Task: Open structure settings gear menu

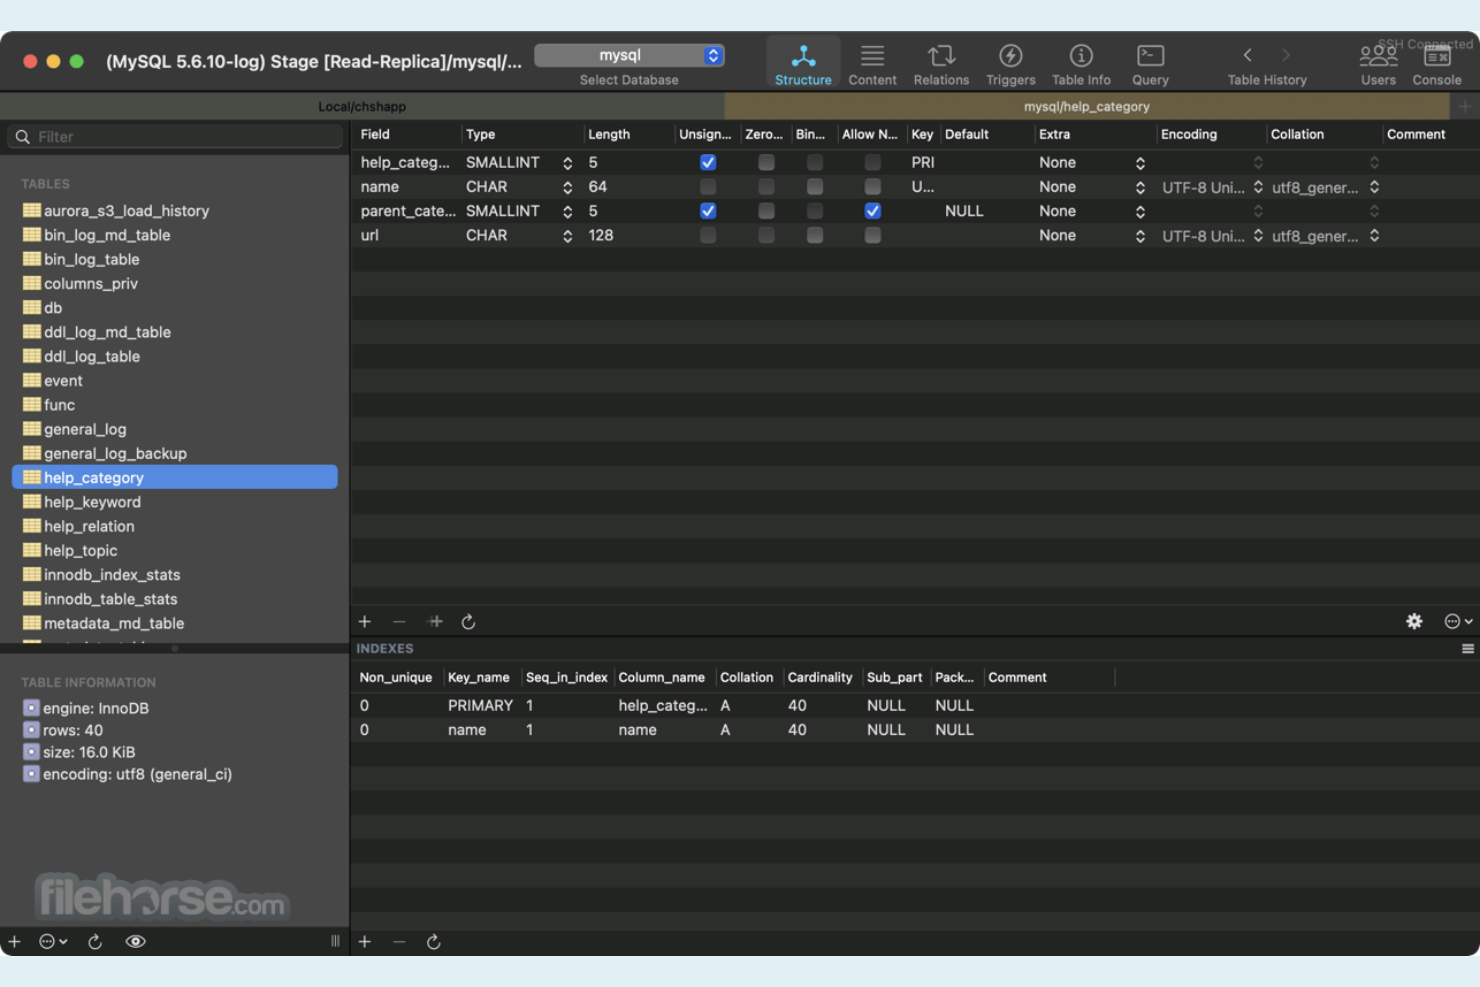Action: tap(1414, 621)
